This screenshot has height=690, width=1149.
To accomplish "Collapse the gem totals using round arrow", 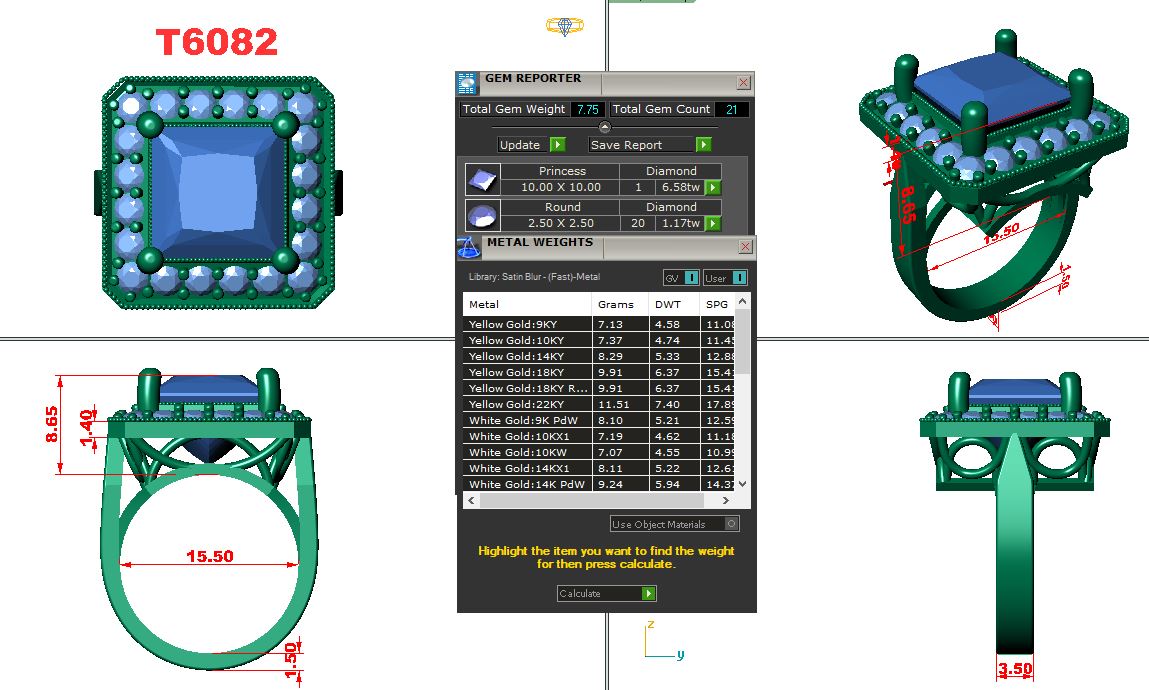I will 604,127.
